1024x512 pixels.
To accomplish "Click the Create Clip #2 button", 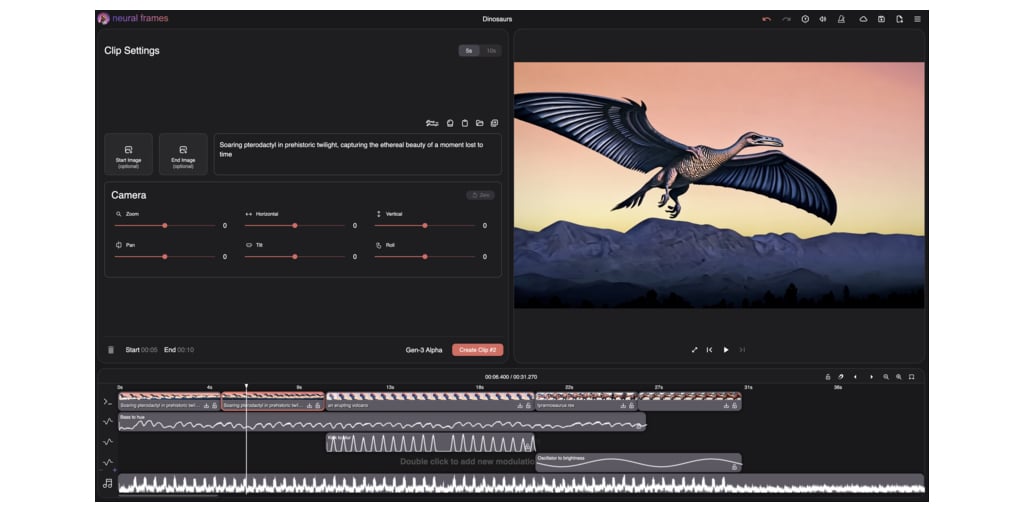I will 477,350.
